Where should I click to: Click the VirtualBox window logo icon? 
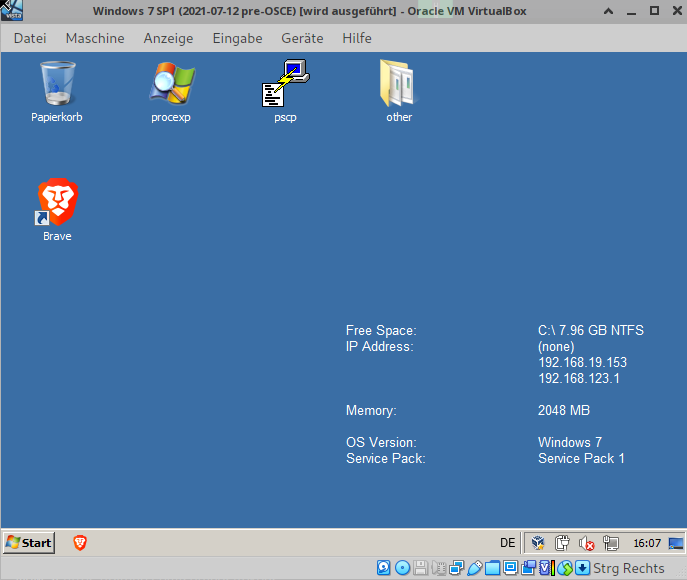click(x=12, y=11)
